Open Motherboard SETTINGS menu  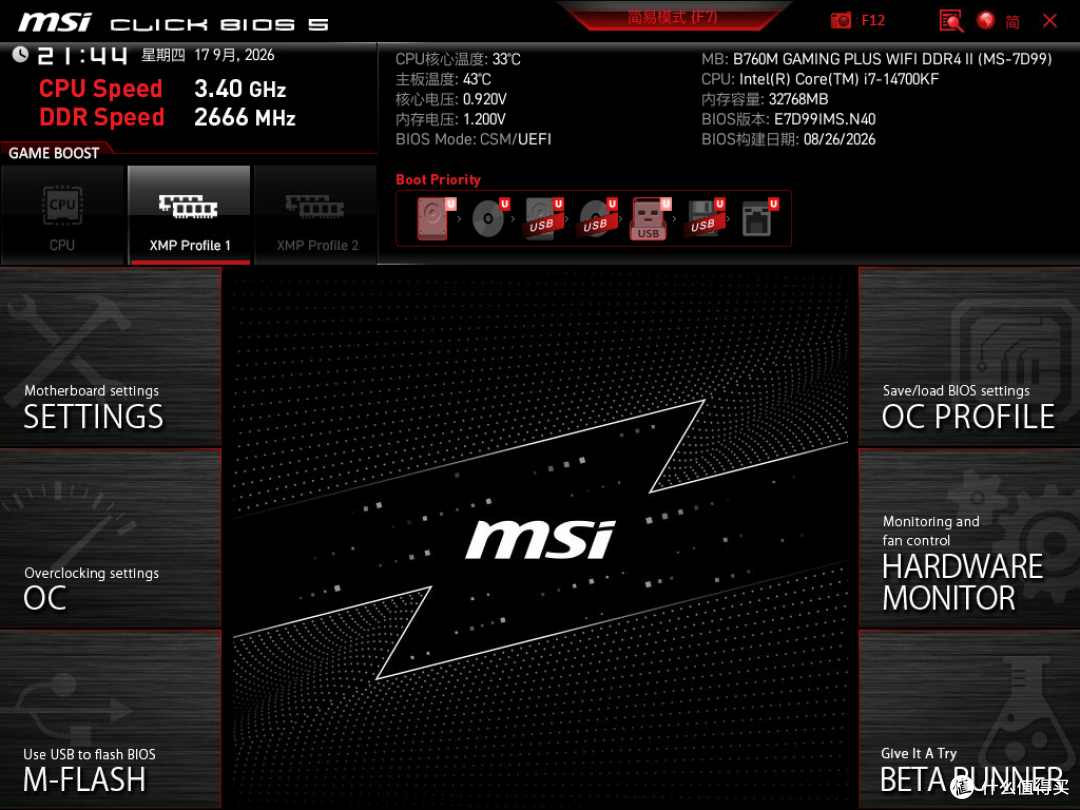pyautogui.click(x=110, y=357)
